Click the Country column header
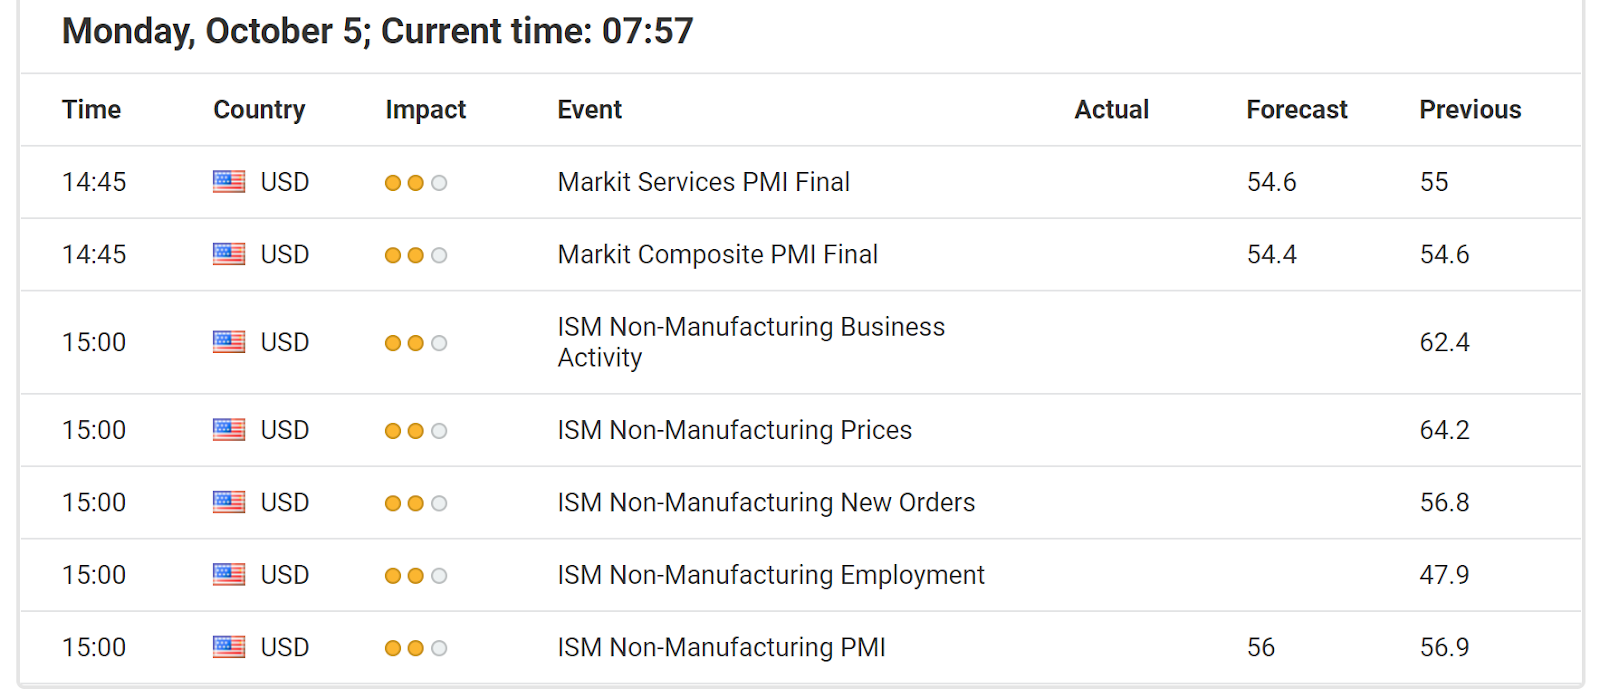1600x698 pixels. point(259,110)
